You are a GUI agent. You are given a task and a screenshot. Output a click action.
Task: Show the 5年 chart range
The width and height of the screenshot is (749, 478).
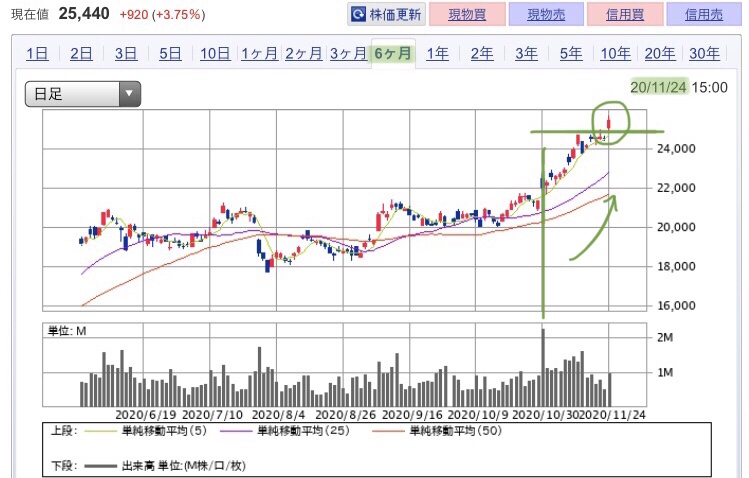click(x=571, y=53)
